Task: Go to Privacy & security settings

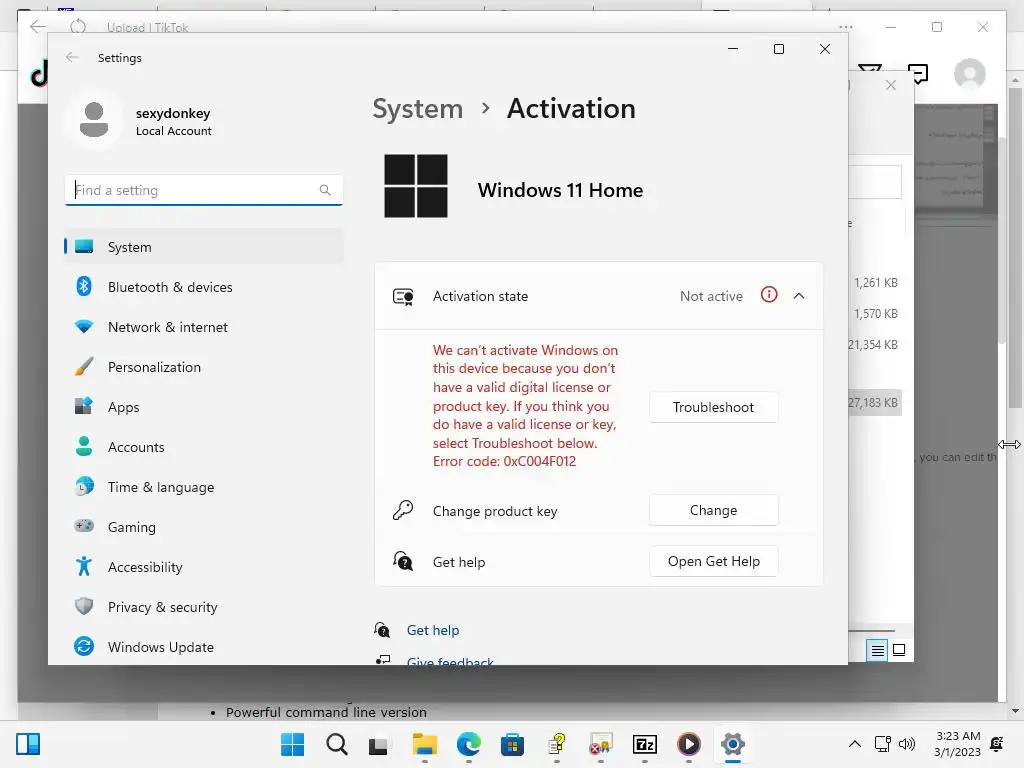Action: [x=204, y=607]
